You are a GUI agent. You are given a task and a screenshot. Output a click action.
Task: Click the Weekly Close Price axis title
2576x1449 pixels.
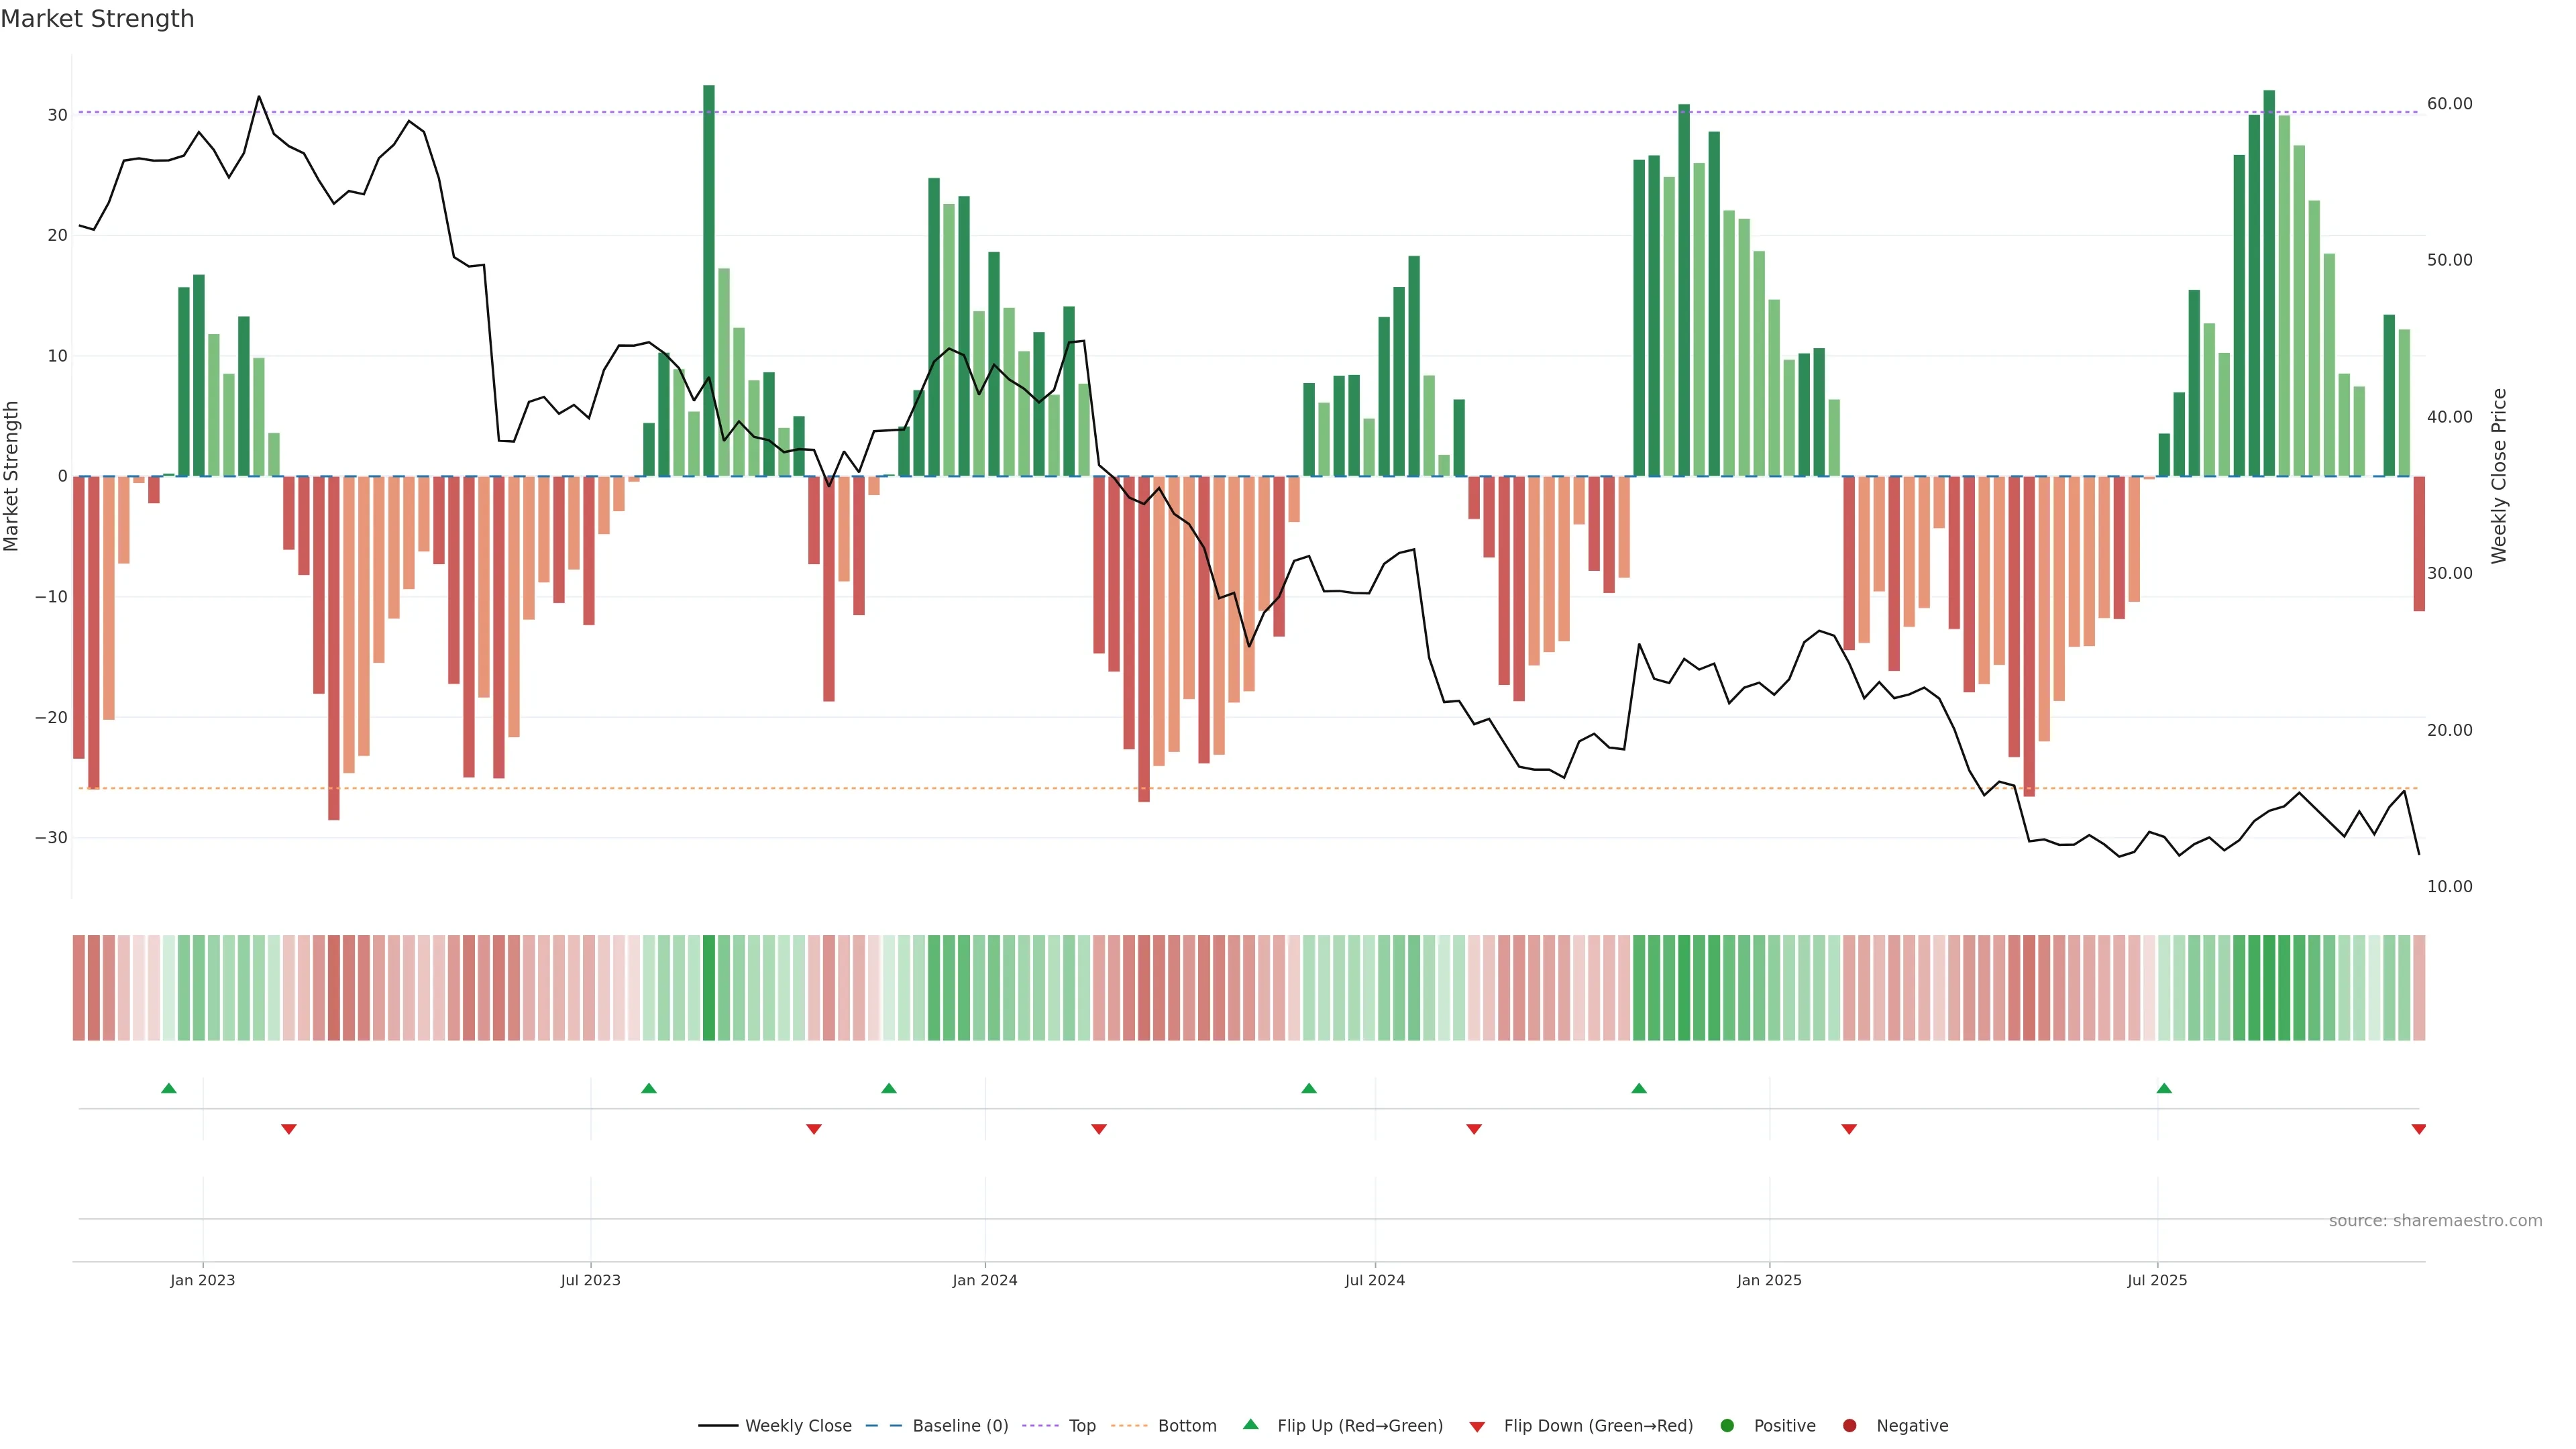coord(2499,476)
